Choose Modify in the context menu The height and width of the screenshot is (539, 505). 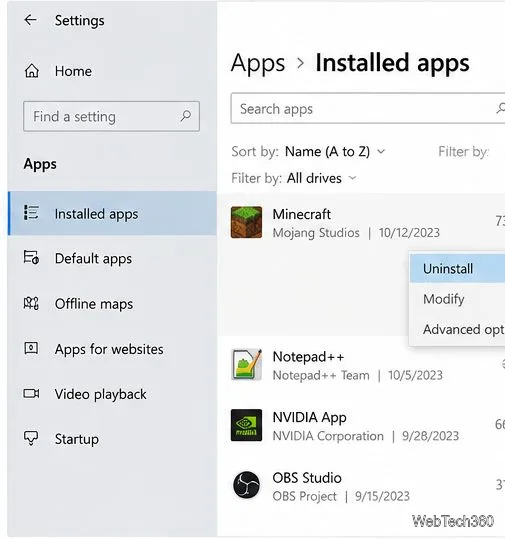(458, 299)
